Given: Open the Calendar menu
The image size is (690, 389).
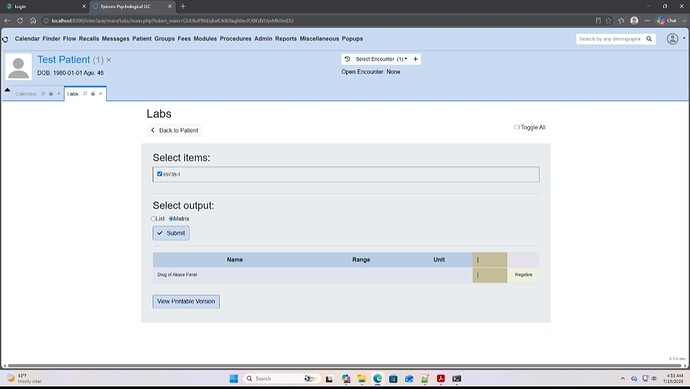Looking at the screenshot, I should click(x=27, y=39).
